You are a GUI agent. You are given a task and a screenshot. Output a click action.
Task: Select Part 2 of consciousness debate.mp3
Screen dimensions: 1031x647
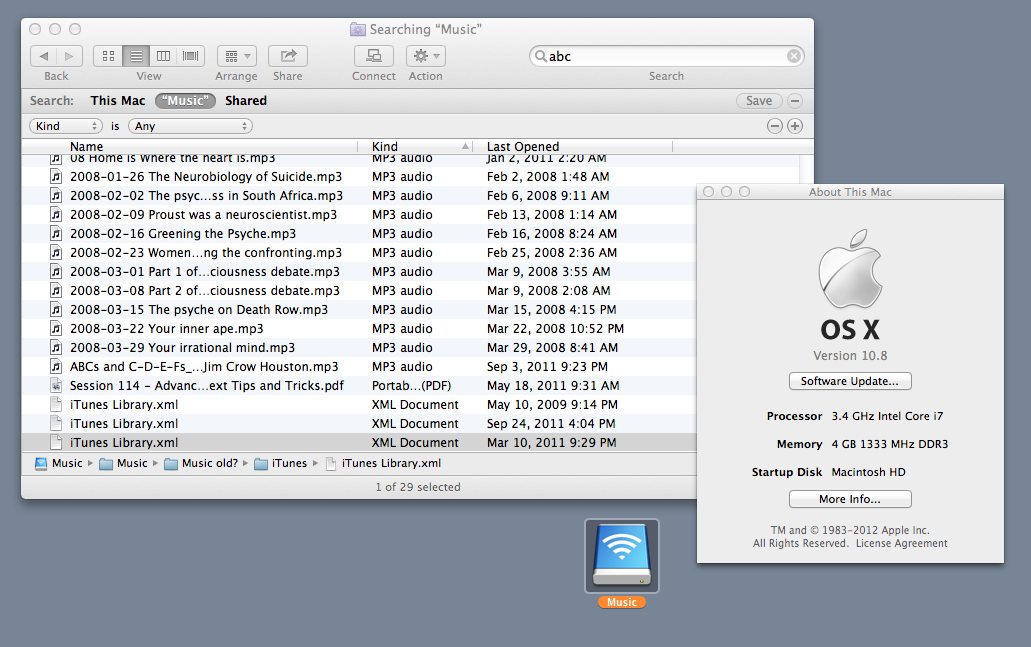(x=204, y=291)
